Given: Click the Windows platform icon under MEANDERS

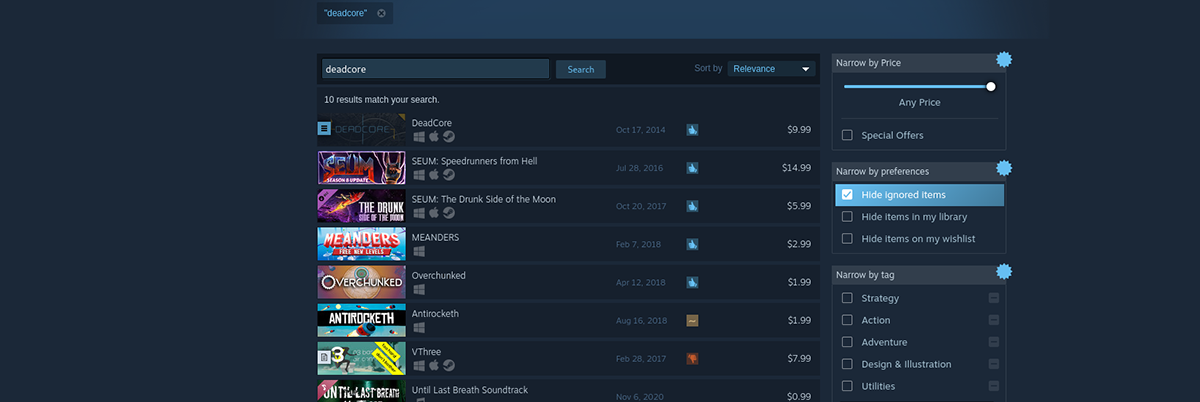Looking at the screenshot, I should 419,250.
